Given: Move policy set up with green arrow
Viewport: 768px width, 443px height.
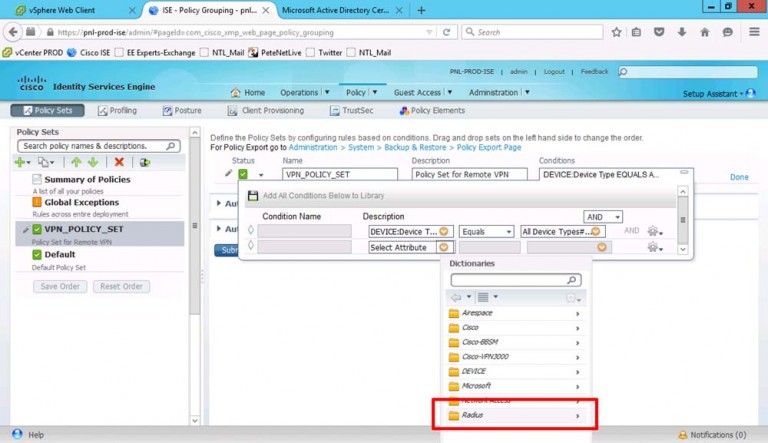Looking at the screenshot, I should pyautogui.click(x=76, y=162).
